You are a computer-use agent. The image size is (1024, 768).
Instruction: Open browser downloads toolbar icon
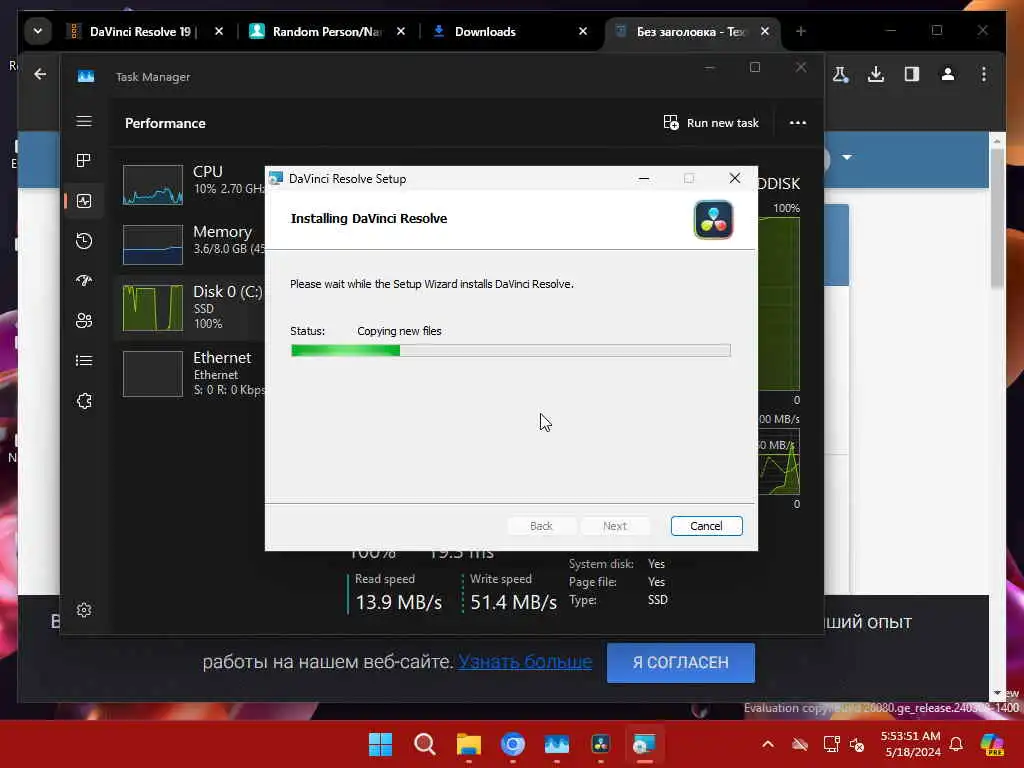coord(876,74)
